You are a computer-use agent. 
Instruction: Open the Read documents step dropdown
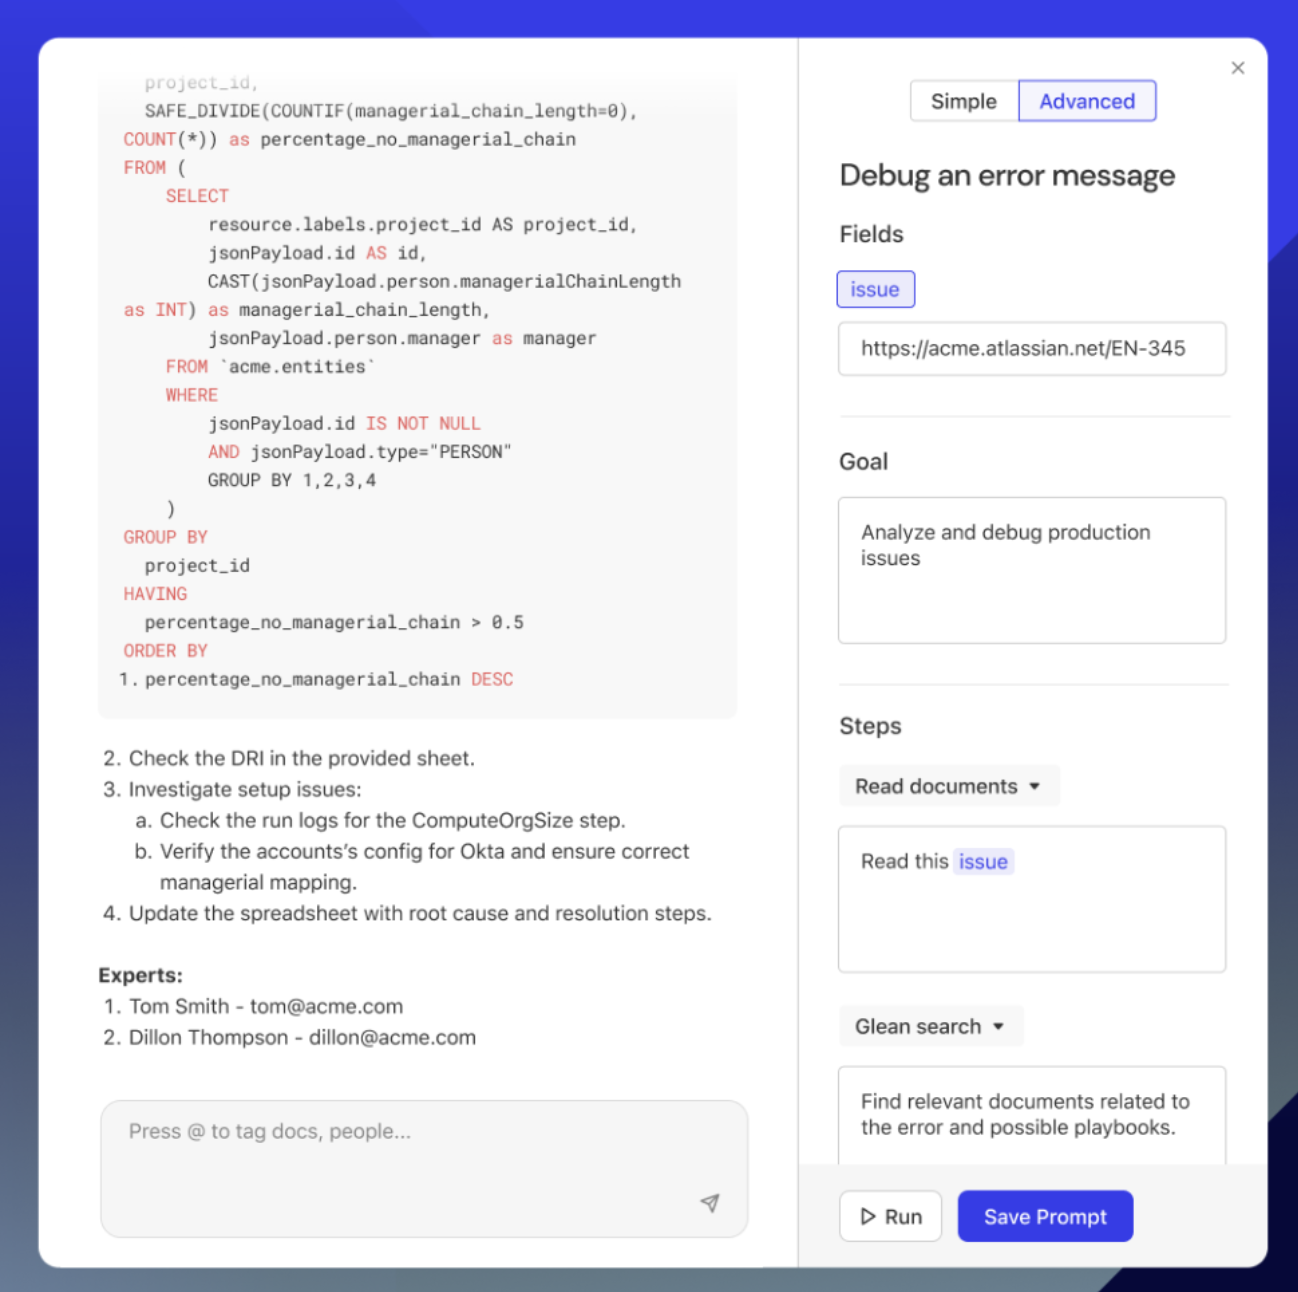(948, 786)
